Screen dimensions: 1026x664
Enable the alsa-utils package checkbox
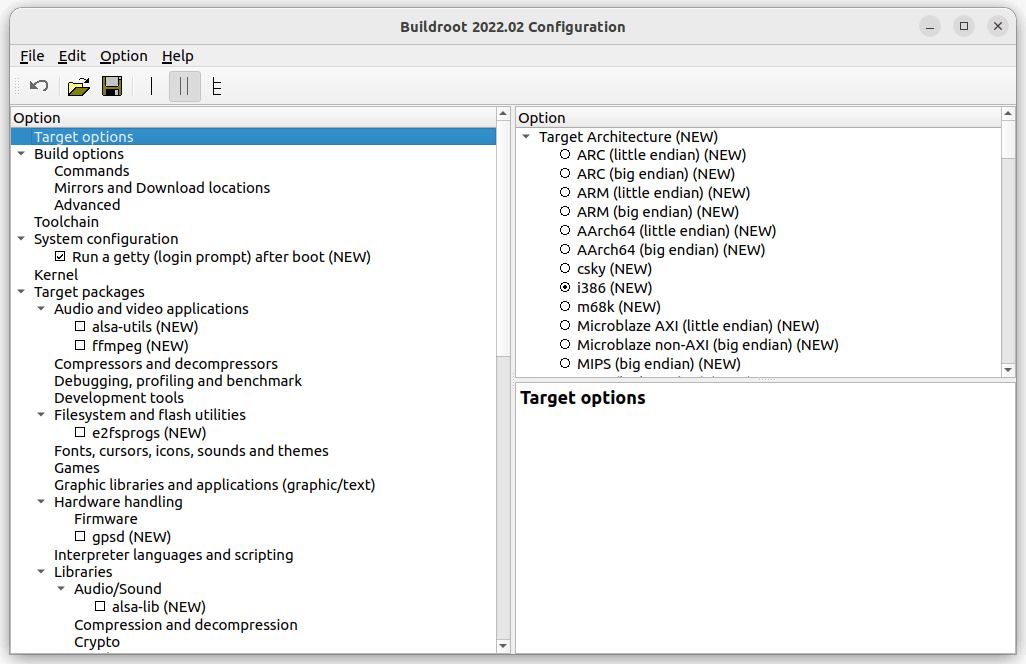click(80, 327)
